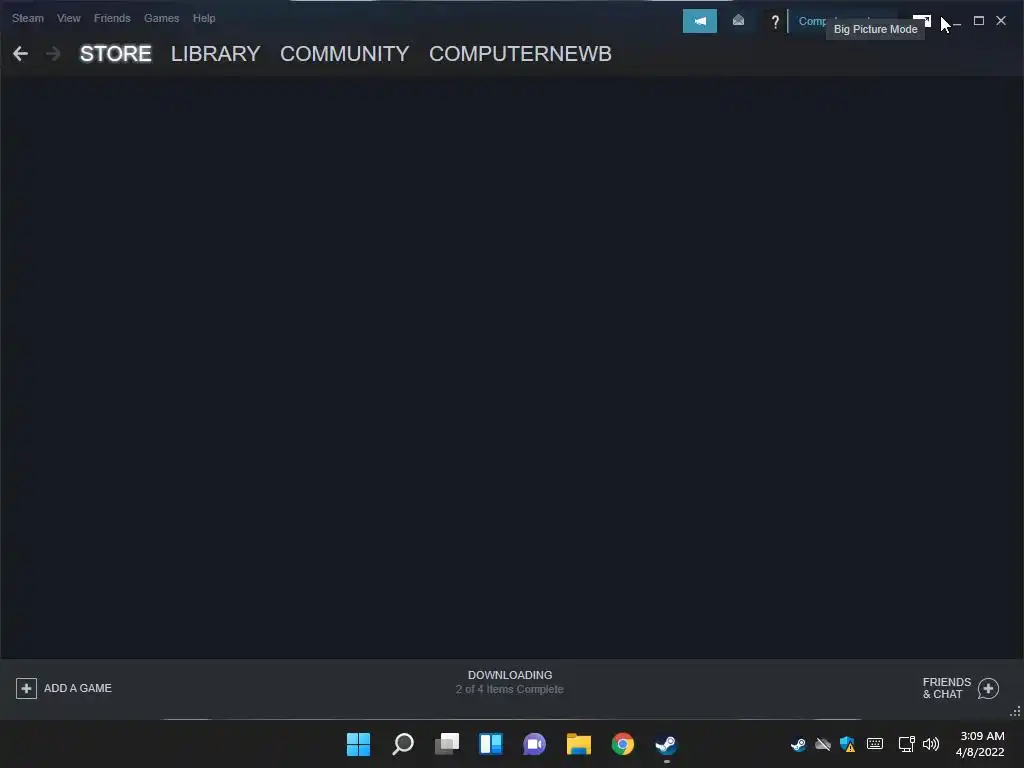Click the OneDrive cloud tray icon
Screen dimensions: 1024x768
pyautogui.click(x=823, y=744)
